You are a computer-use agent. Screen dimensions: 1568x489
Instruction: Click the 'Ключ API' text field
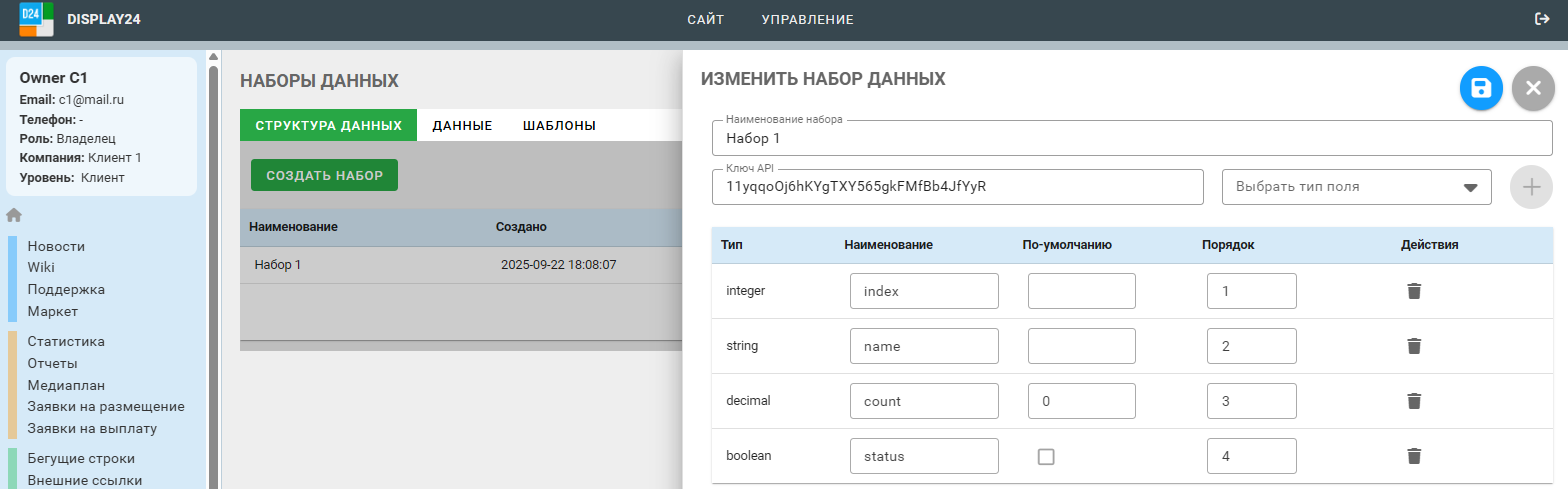click(957, 187)
